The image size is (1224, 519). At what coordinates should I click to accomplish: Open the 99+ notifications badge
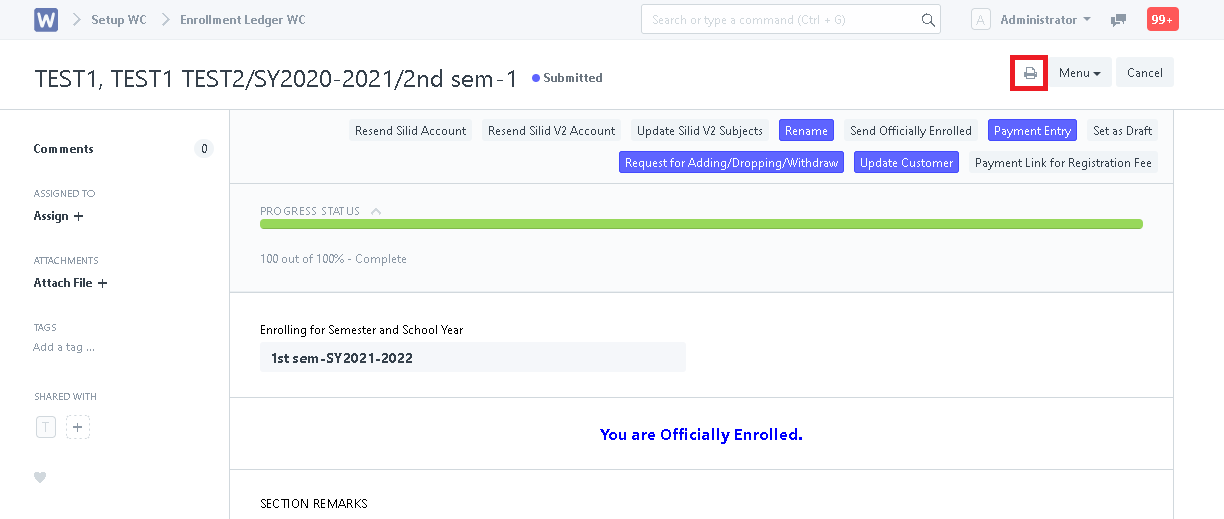coord(1162,19)
